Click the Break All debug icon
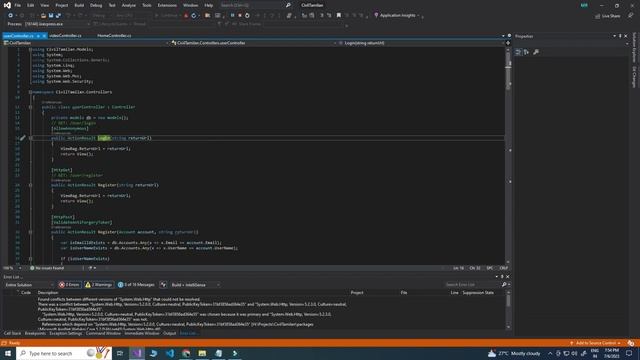The height and width of the screenshot is (360, 640). 232,16
